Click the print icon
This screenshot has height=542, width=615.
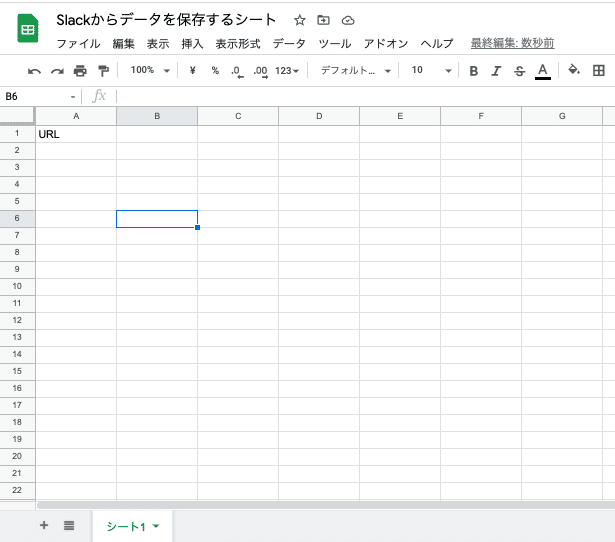click(80, 71)
